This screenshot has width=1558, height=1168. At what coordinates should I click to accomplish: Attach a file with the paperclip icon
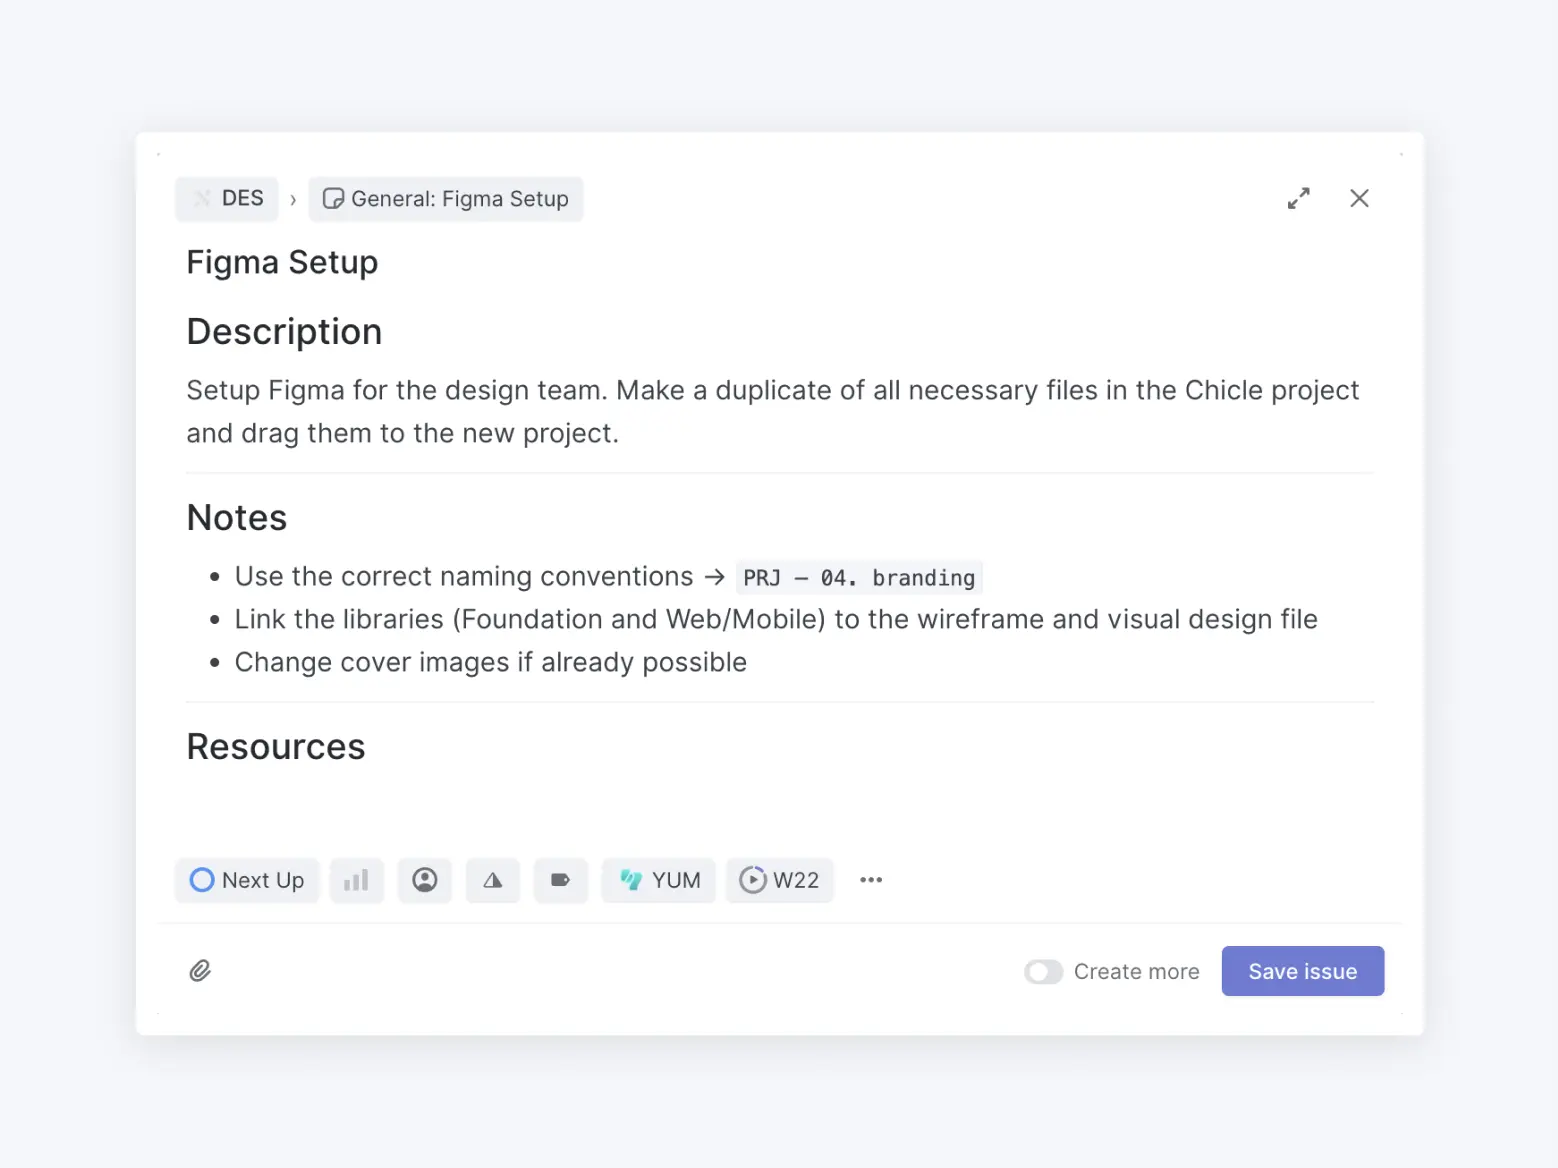tap(200, 971)
